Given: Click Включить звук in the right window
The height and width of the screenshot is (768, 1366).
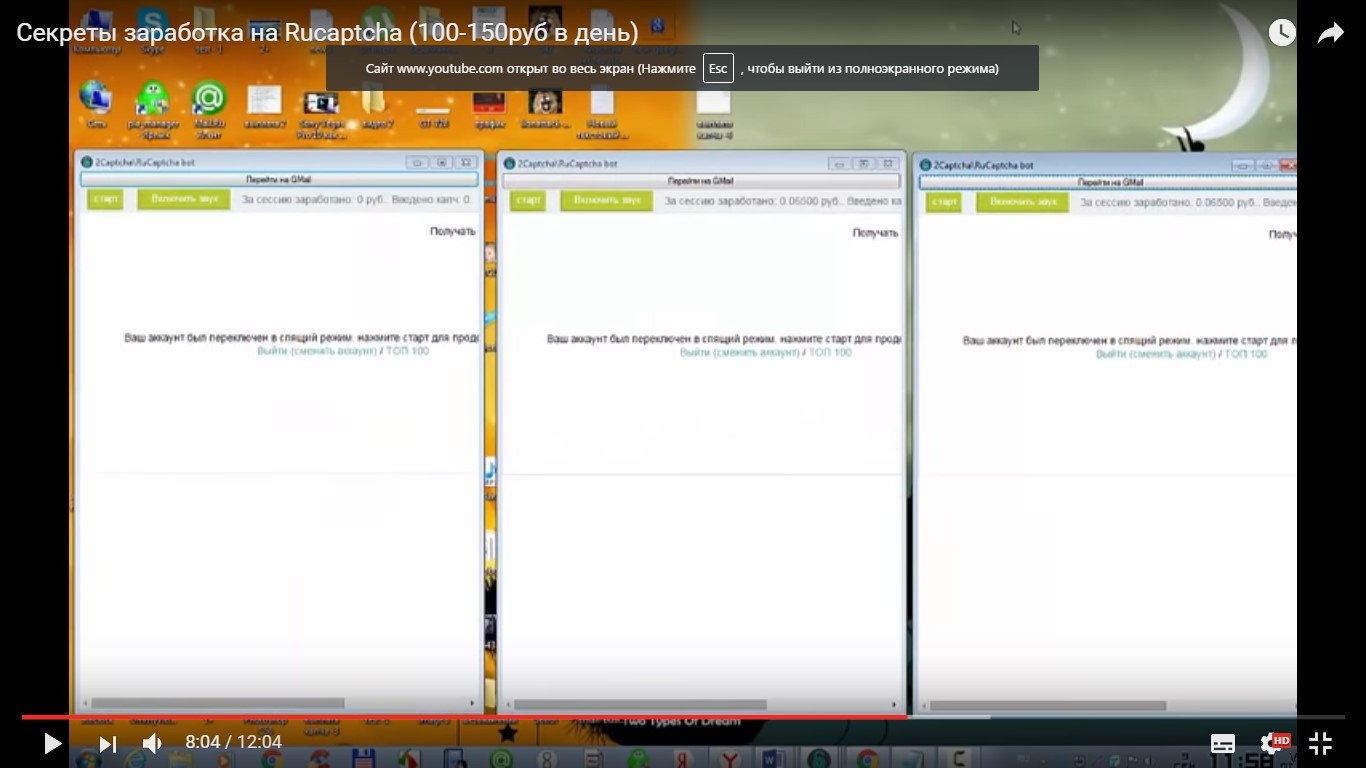Looking at the screenshot, I should coord(1023,202).
